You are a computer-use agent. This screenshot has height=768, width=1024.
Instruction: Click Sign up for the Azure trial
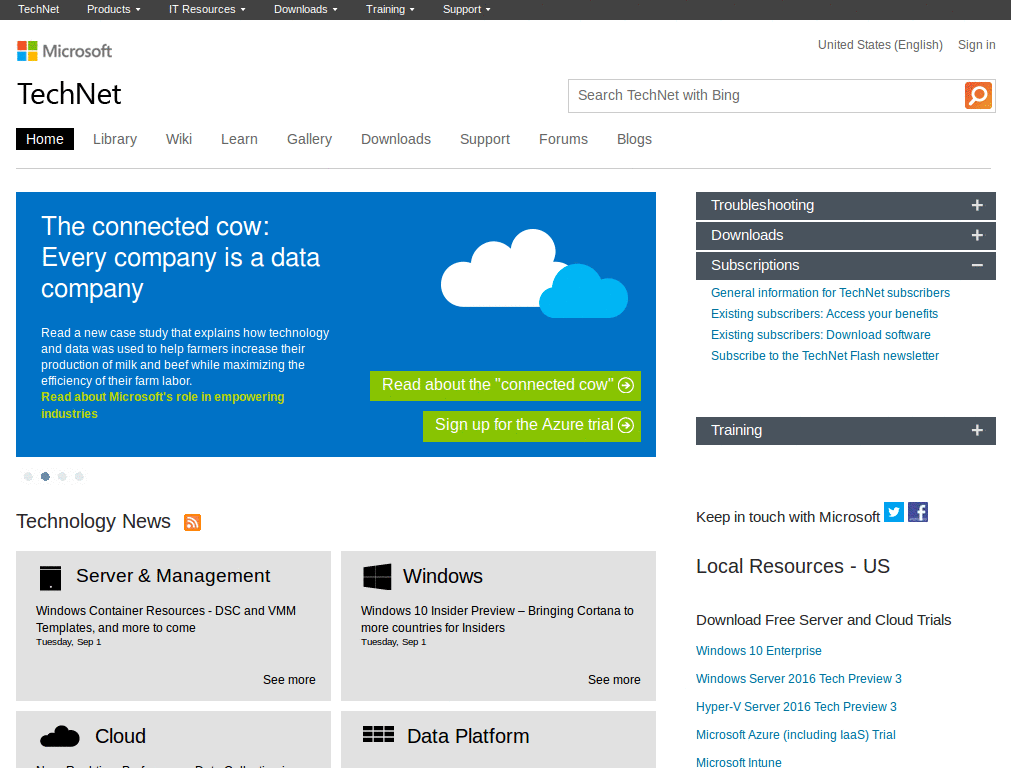[532, 426]
